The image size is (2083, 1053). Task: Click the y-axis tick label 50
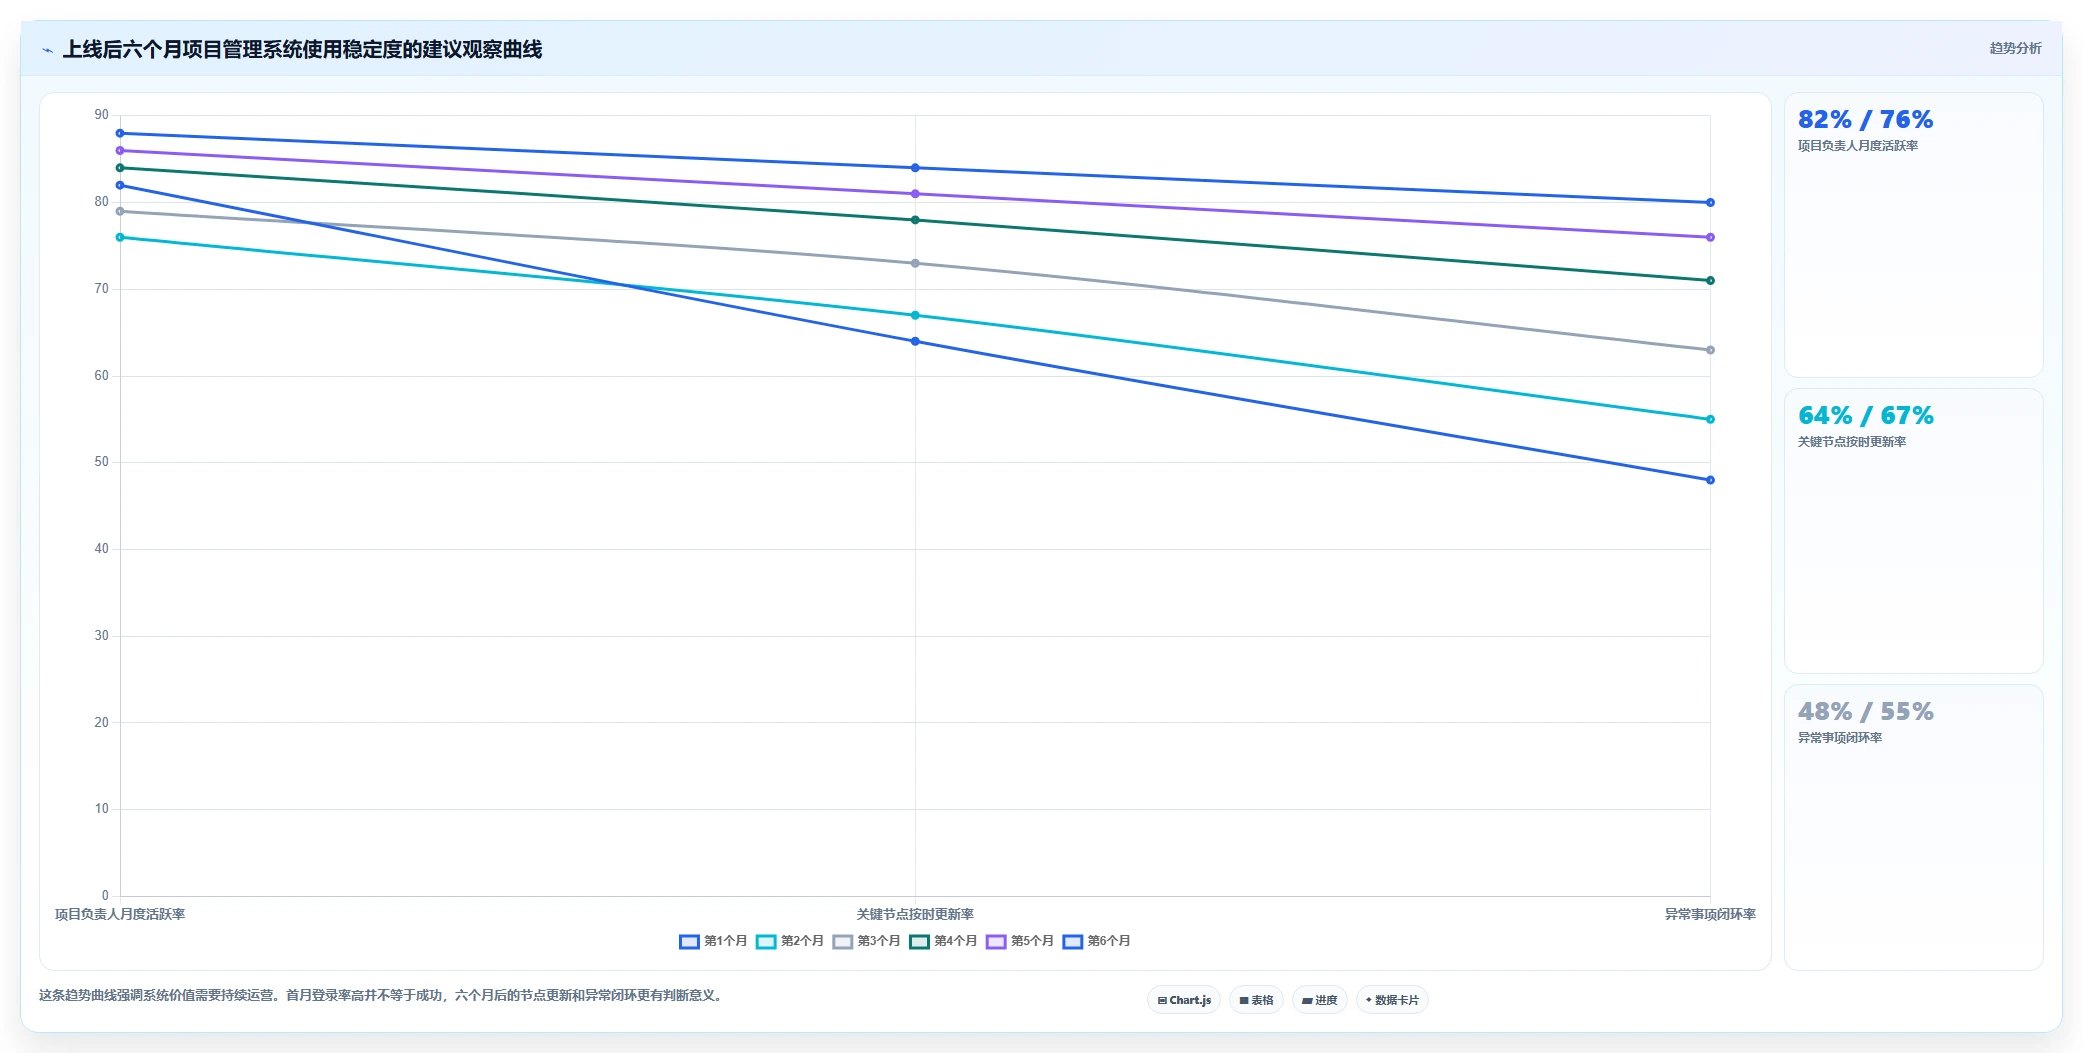click(101, 462)
